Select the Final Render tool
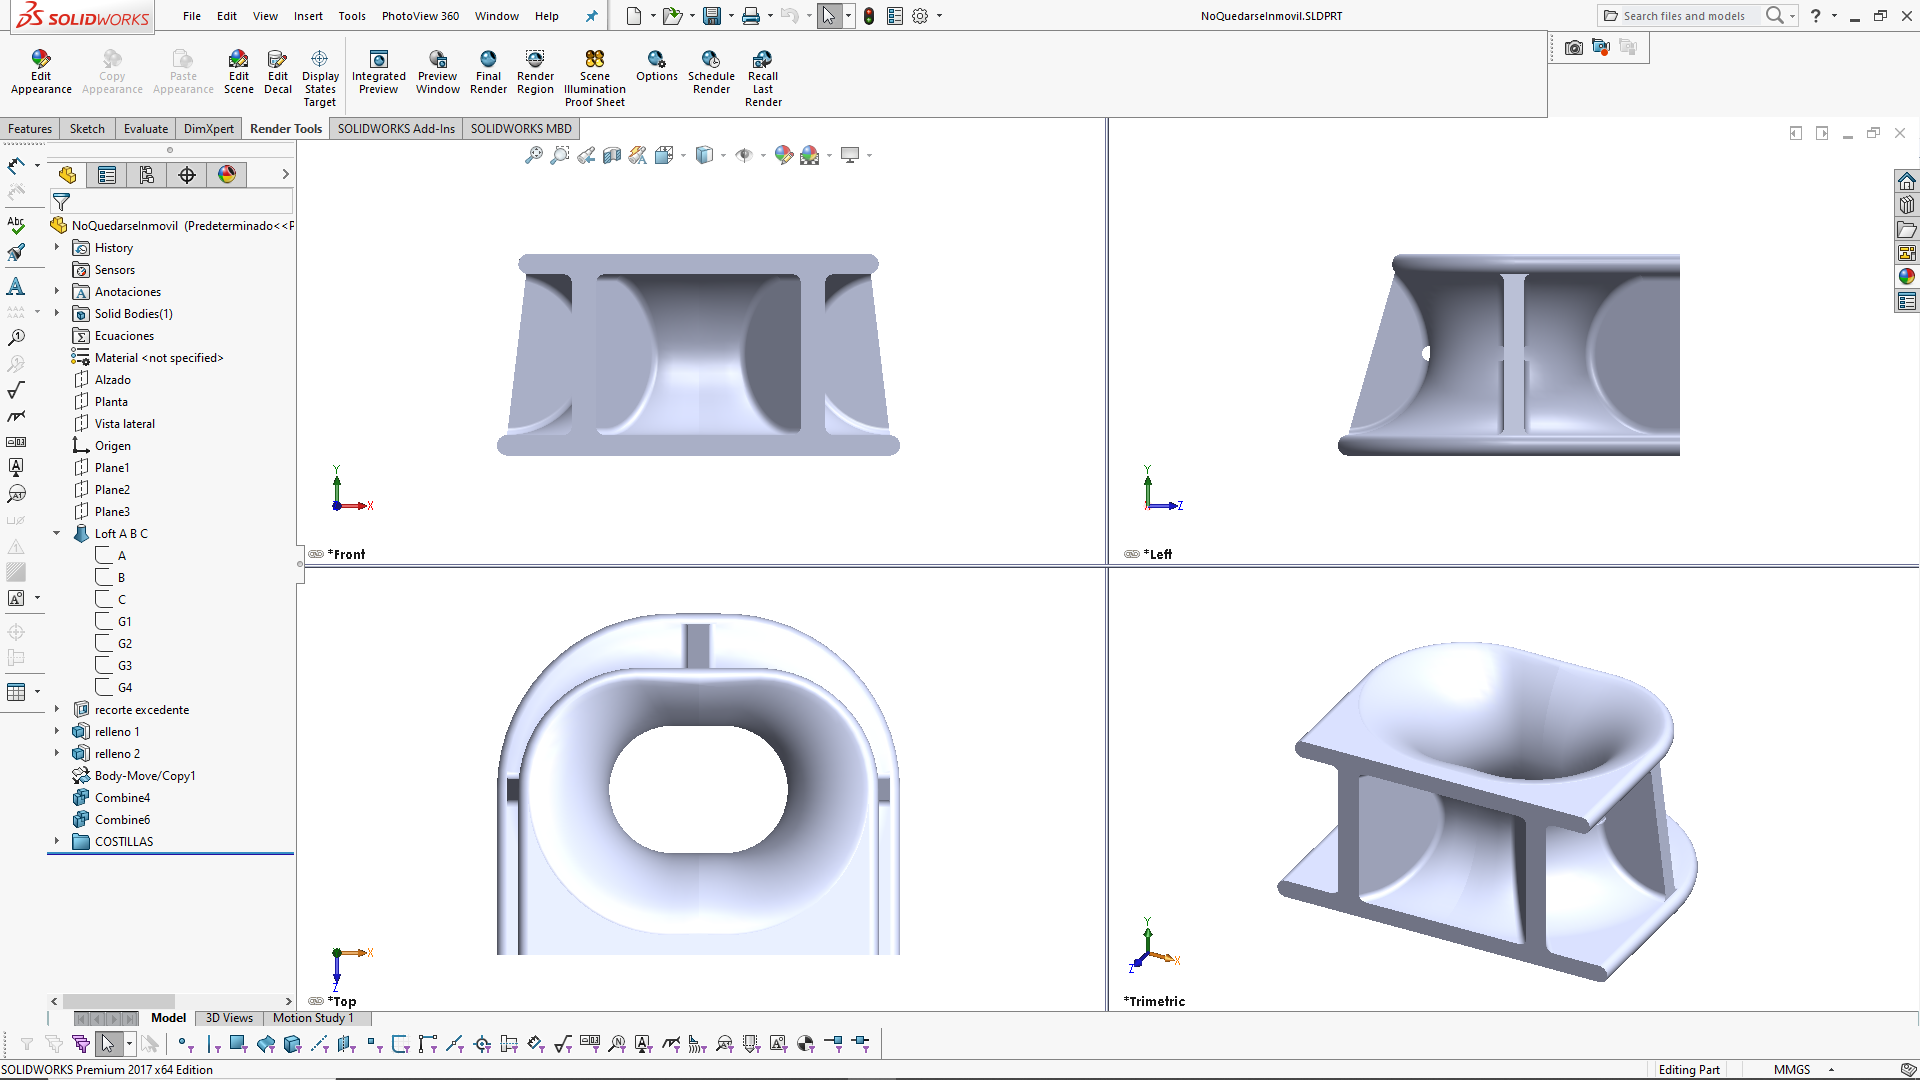This screenshot has width=1920, height=1080. (x=488, y=70)
